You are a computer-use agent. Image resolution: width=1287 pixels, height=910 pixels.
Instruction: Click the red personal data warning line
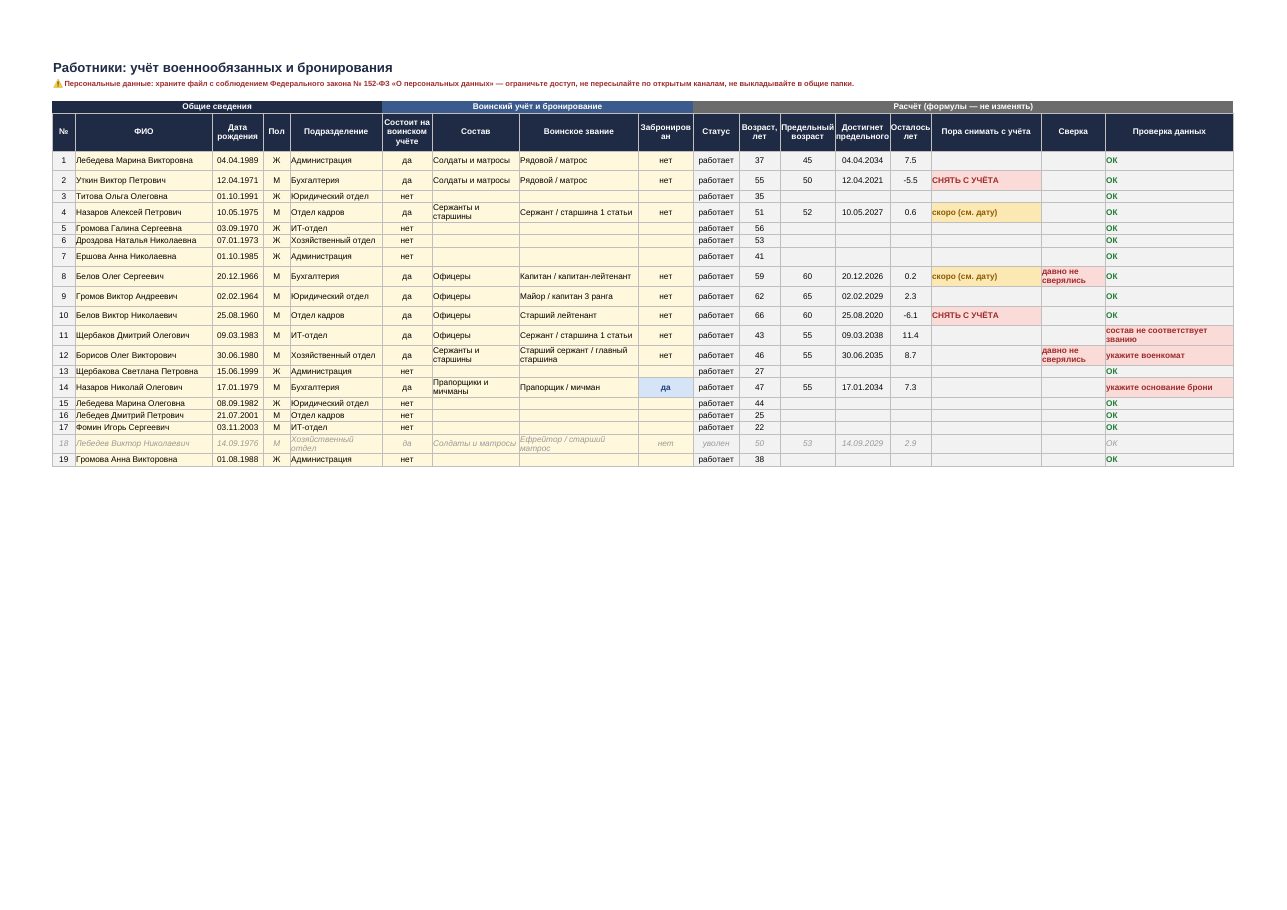[x=453, y=84]
